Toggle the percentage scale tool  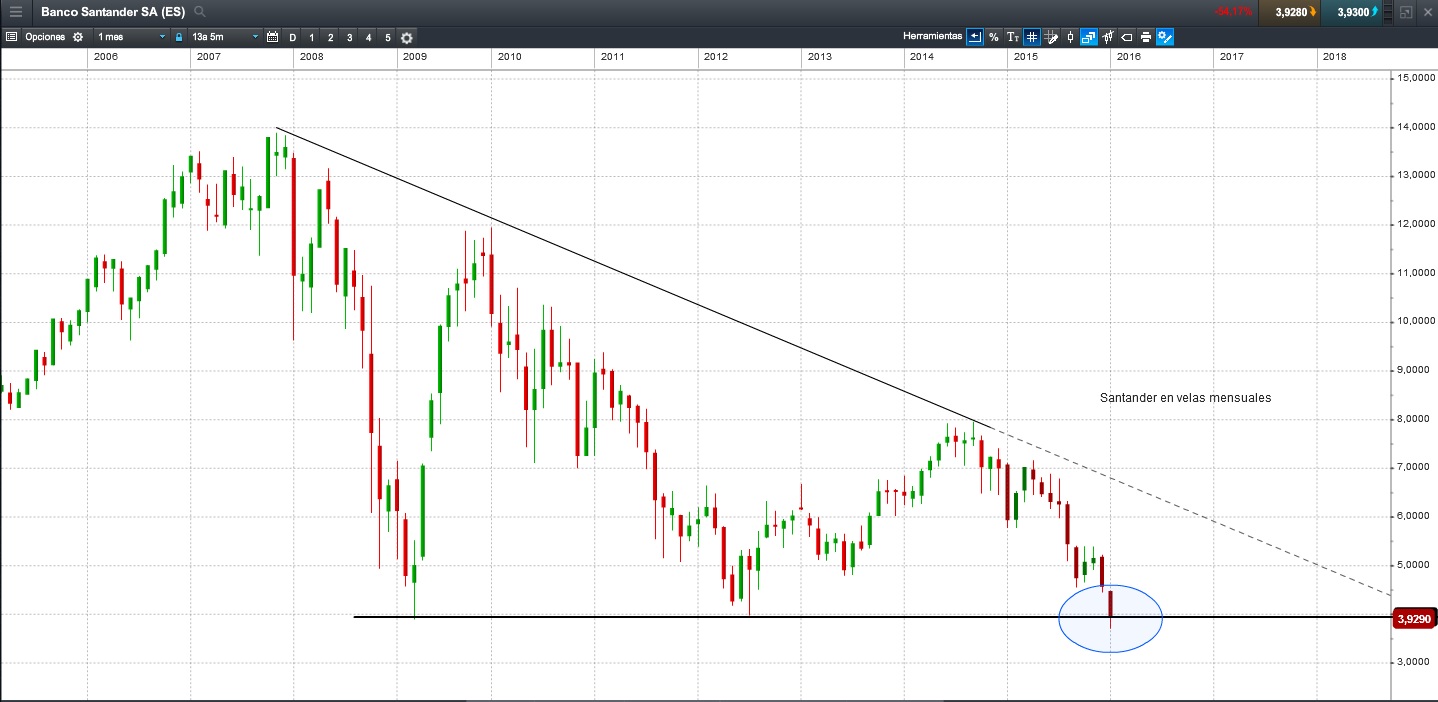993,37
